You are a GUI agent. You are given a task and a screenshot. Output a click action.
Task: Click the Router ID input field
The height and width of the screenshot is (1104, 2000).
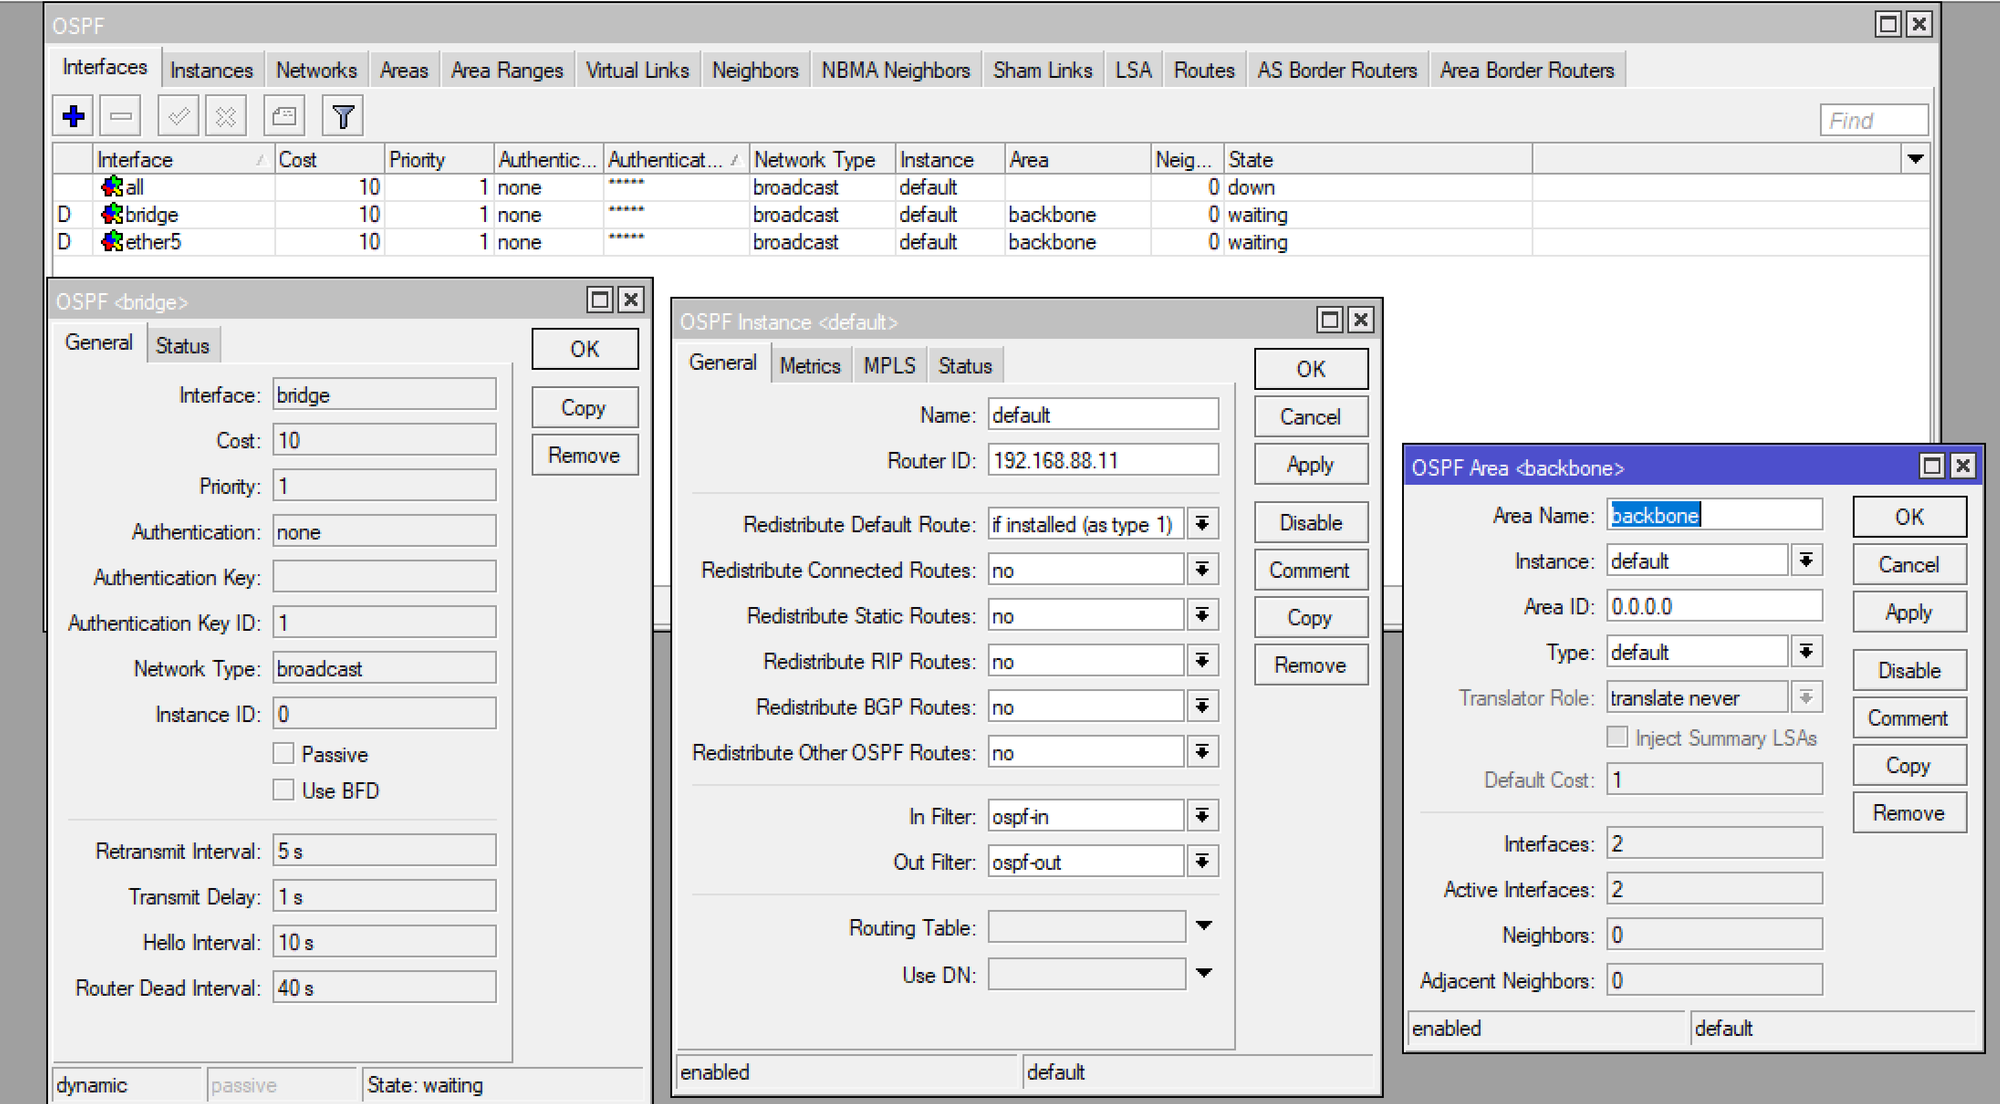1102,461
